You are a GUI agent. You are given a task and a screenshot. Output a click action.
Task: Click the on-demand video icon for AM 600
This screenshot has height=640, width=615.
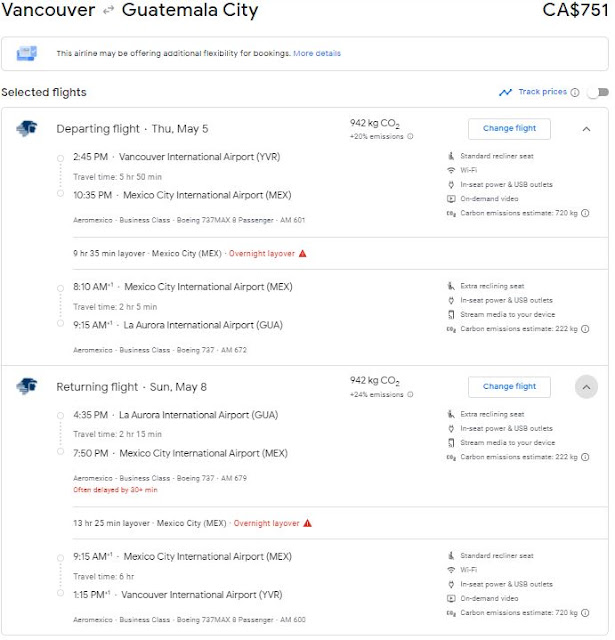click(451, 599)
